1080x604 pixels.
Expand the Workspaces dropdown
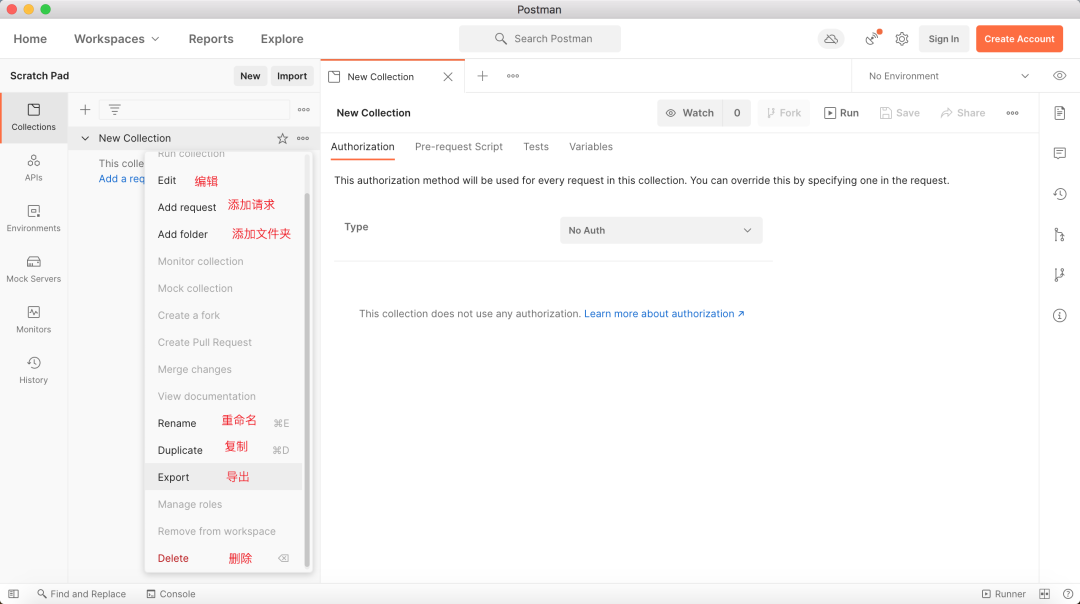116,39
